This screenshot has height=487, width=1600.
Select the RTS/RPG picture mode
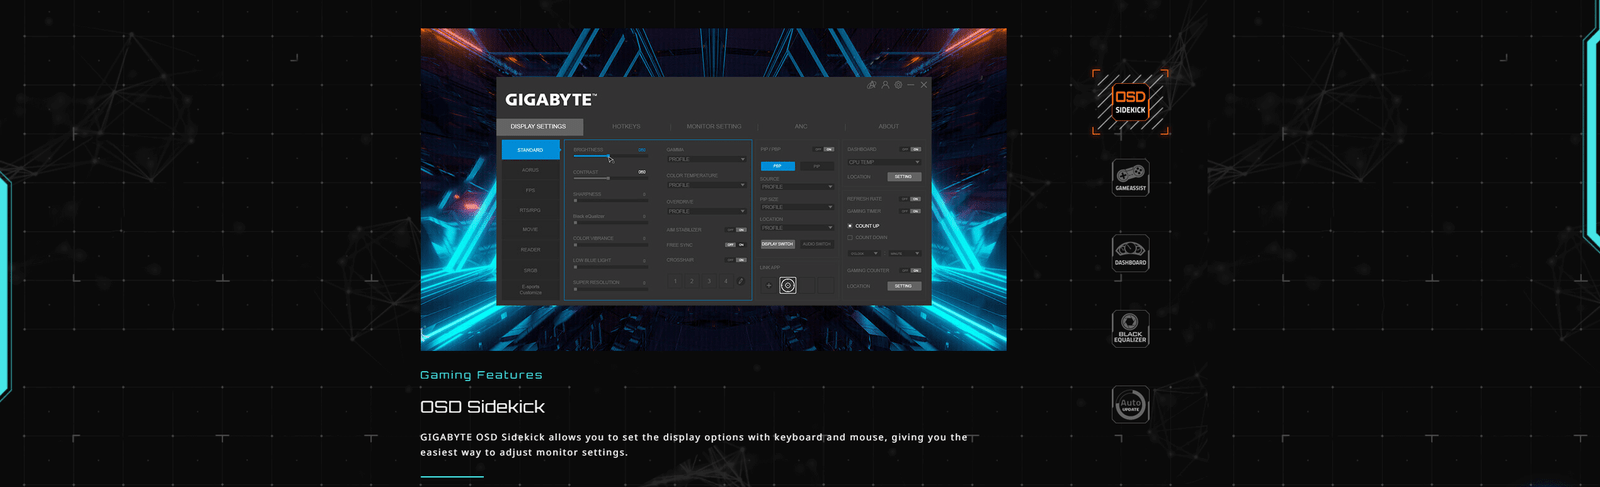click(x=530, y=210)
